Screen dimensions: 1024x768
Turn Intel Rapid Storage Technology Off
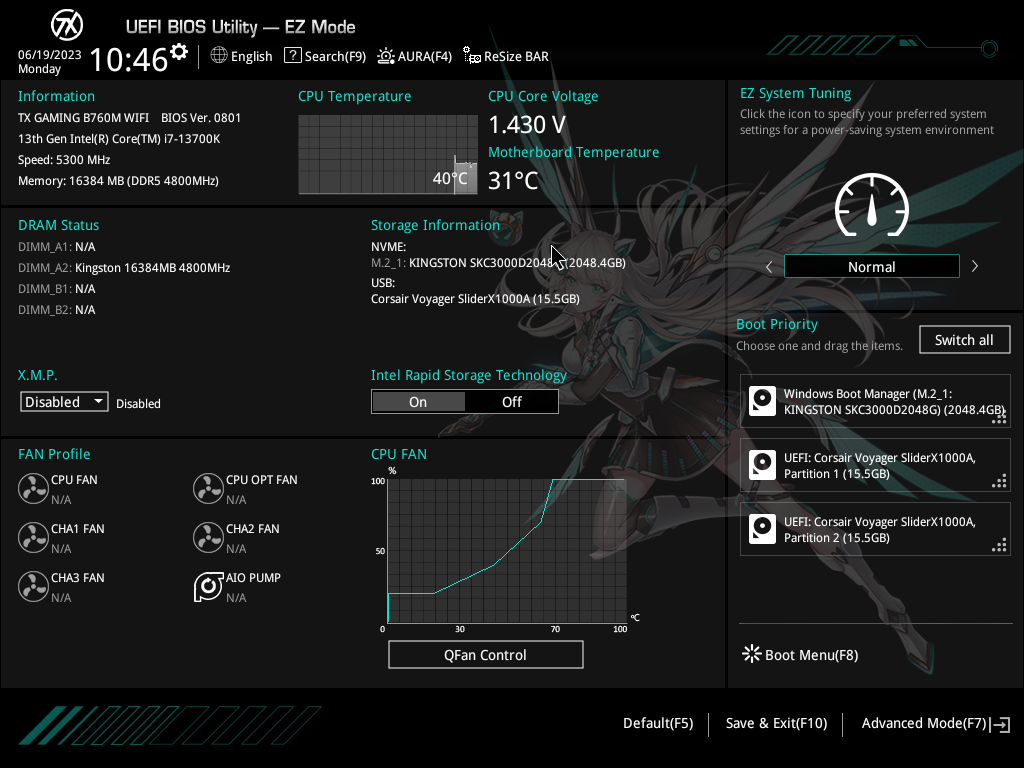coord(511,402)
